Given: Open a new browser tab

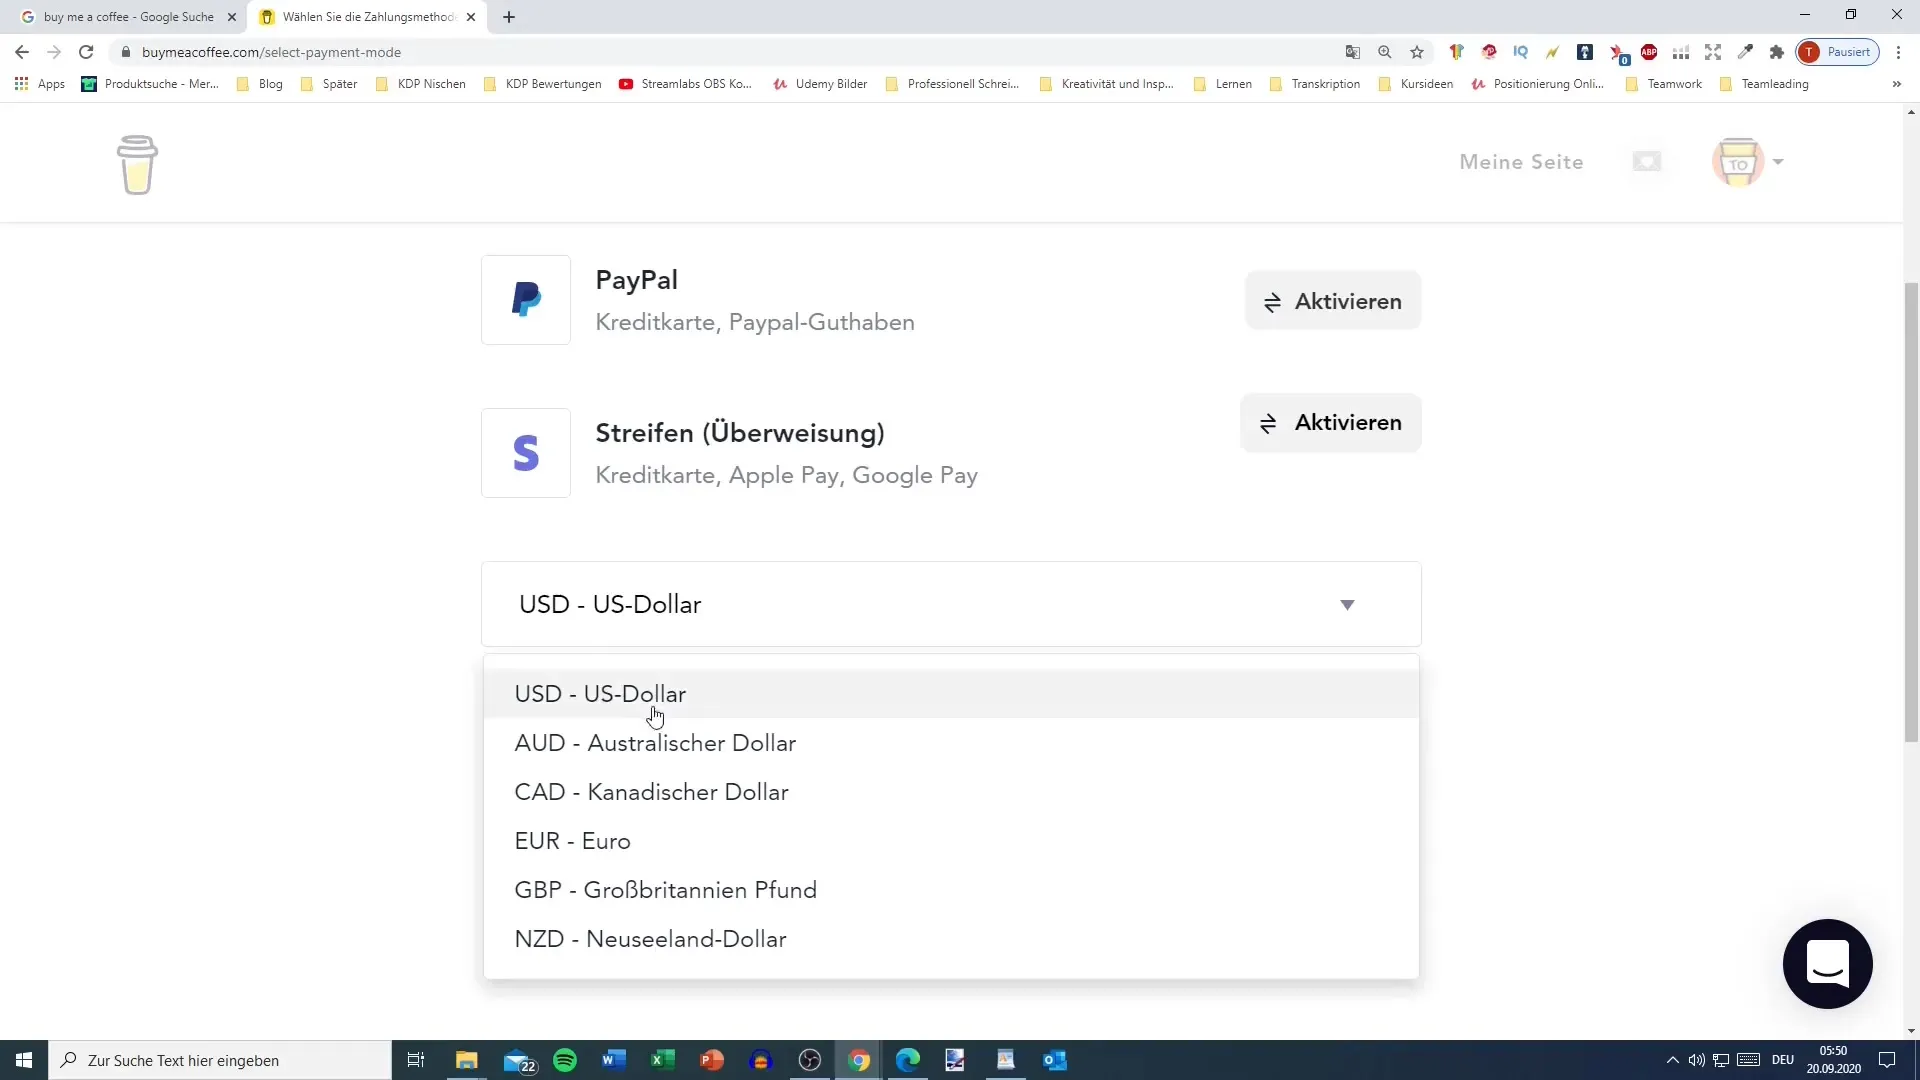Looking at the screenshot, I should pos(509,17).
